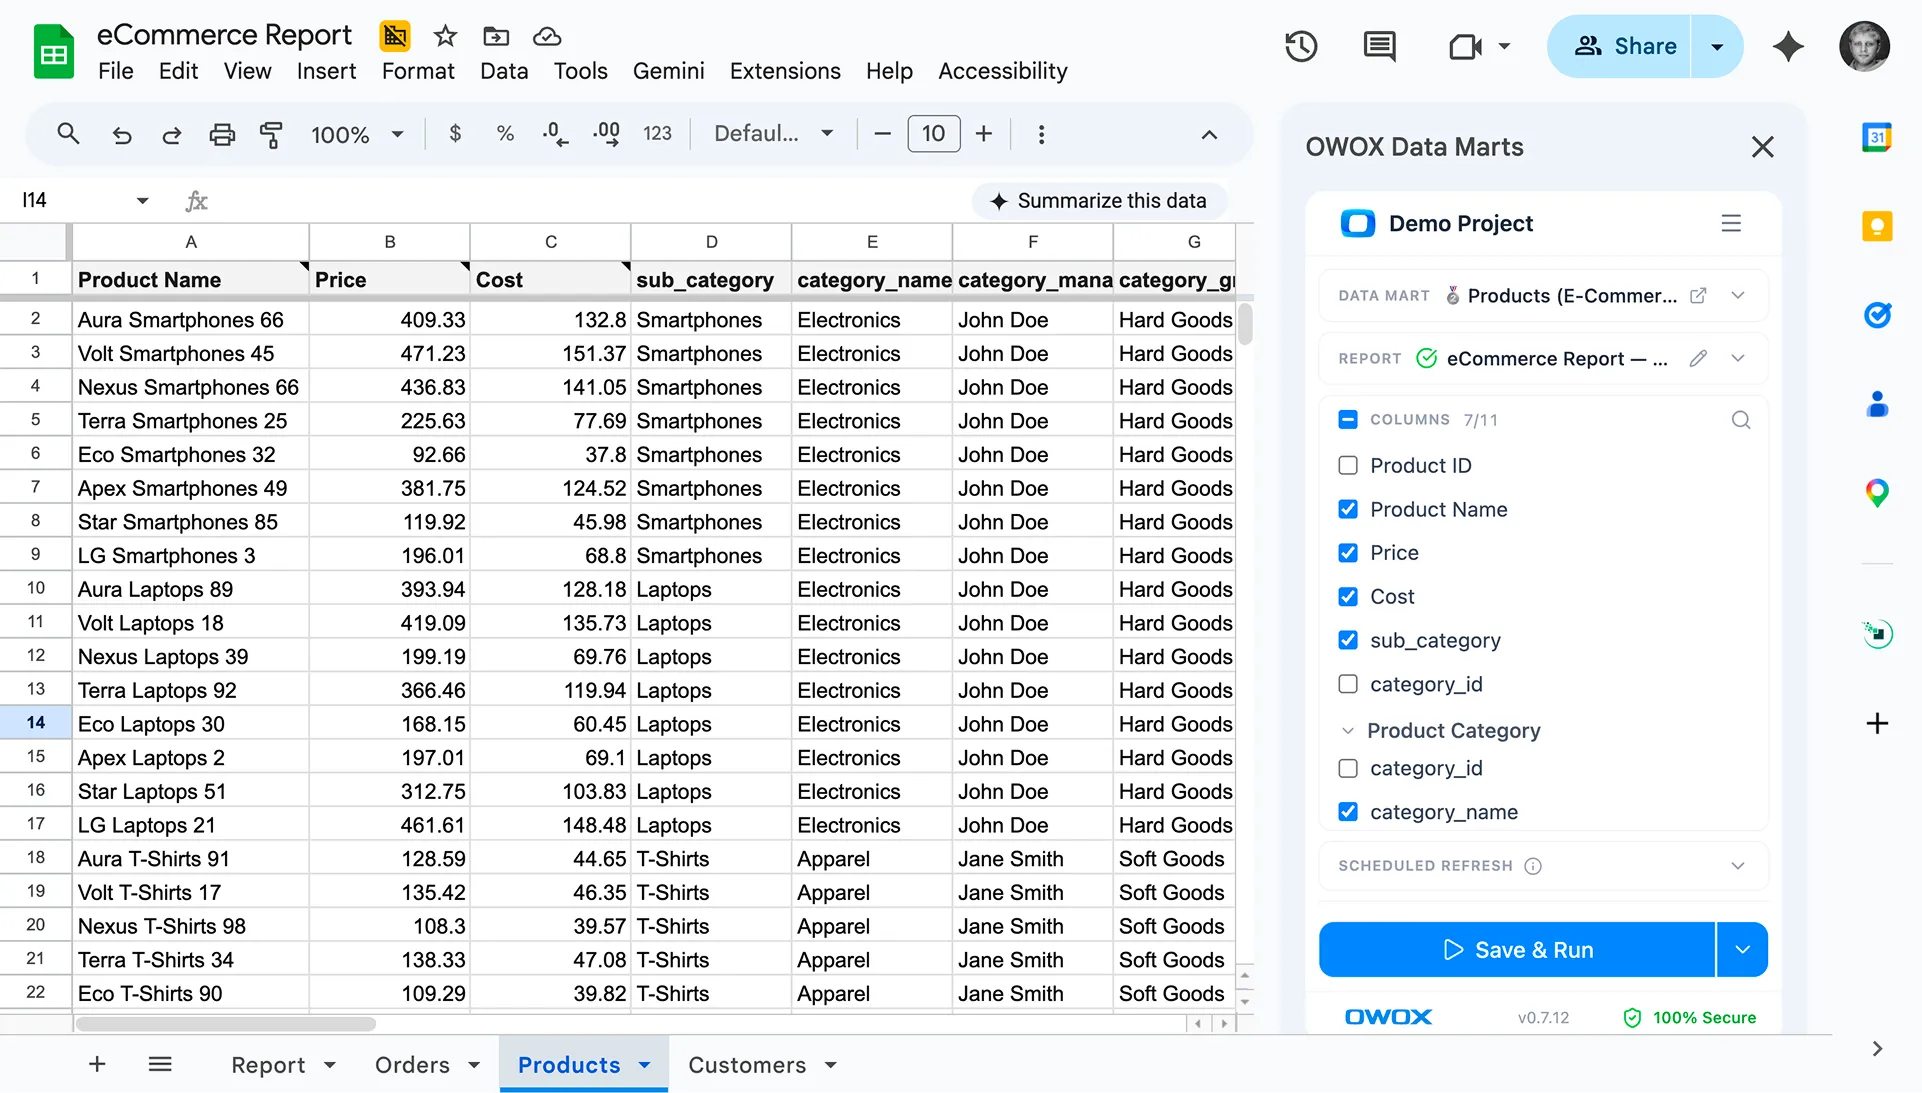1922x1093 pixels.
Task: Expand the Data Mart selector chevron
Action: click(x=1738, y=295)
